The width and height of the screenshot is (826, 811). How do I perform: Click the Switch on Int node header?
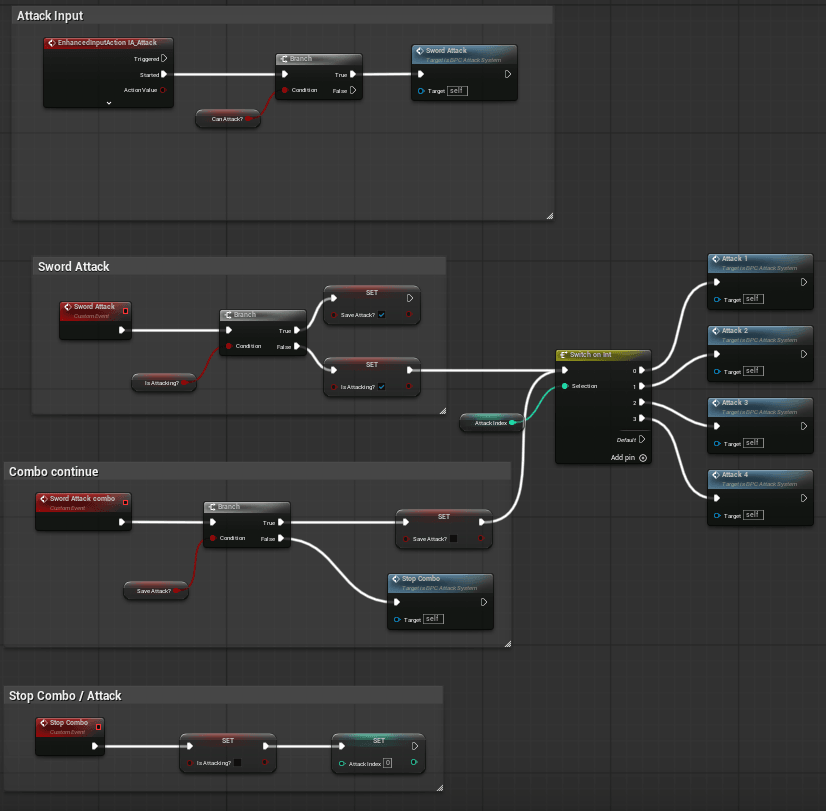pyautogui.click(x=604, y=355)
